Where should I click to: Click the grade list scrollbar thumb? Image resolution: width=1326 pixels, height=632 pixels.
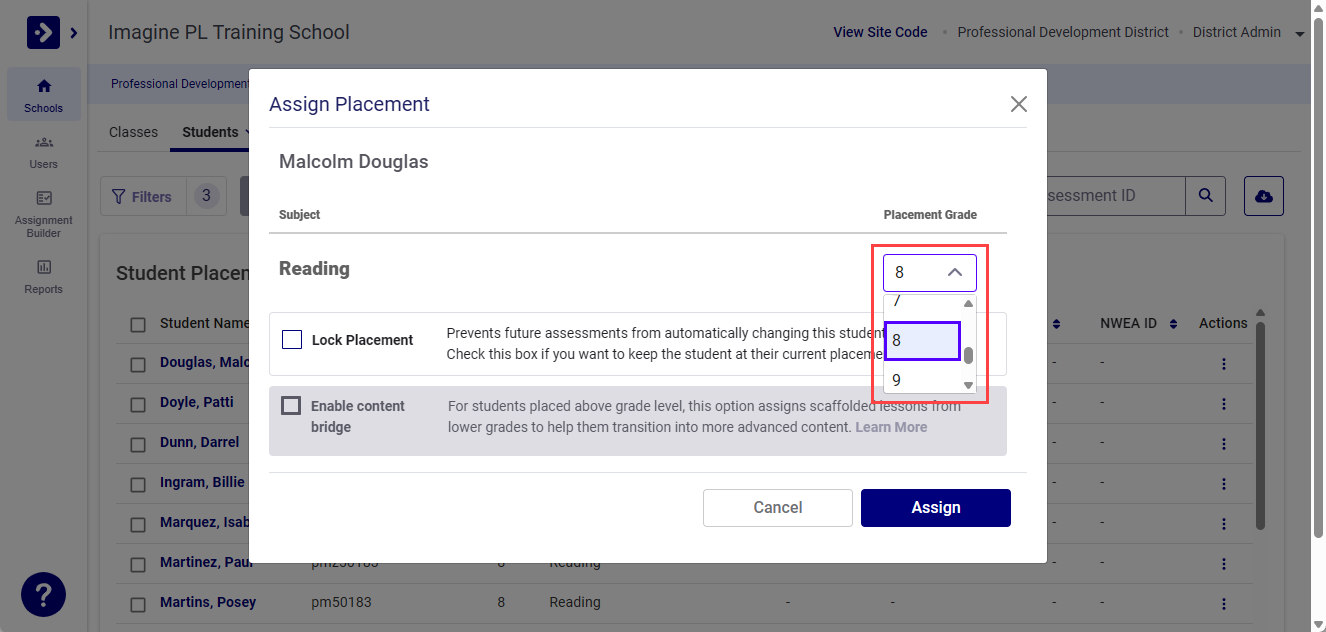(x=968, y=355)
